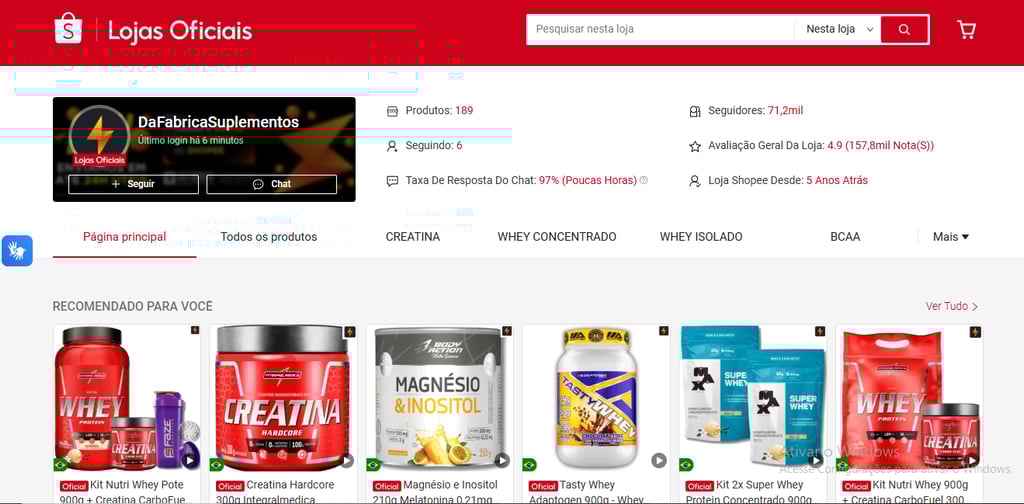Expand the Mais categories menu
The width and height of the screenshot is (1024, 504).
point(951,237)
